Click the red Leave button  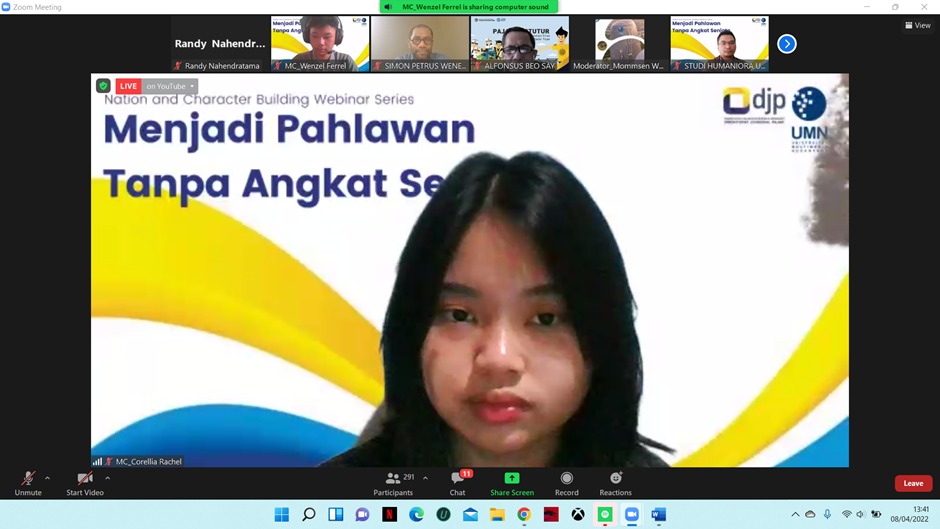(913, 483)
